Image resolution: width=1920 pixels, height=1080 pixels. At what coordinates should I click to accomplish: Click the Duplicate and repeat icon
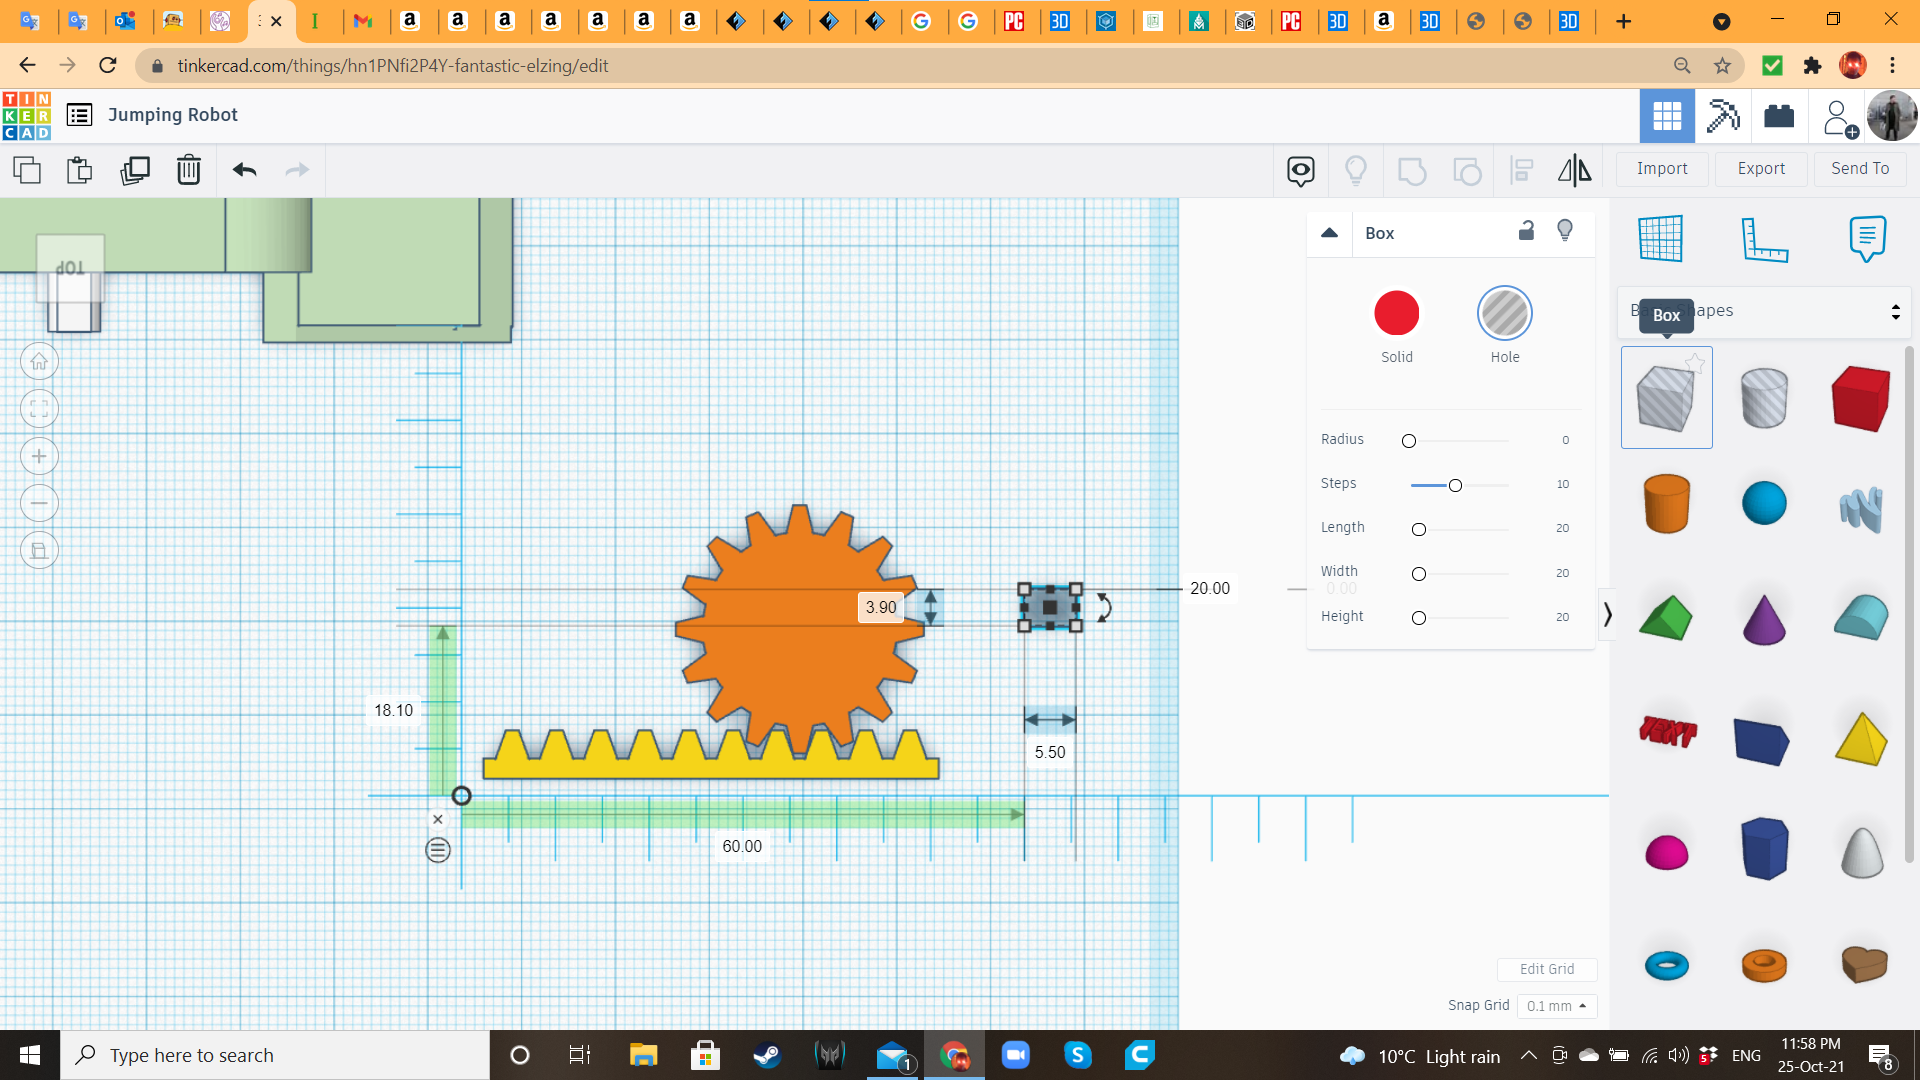[134, 170]
